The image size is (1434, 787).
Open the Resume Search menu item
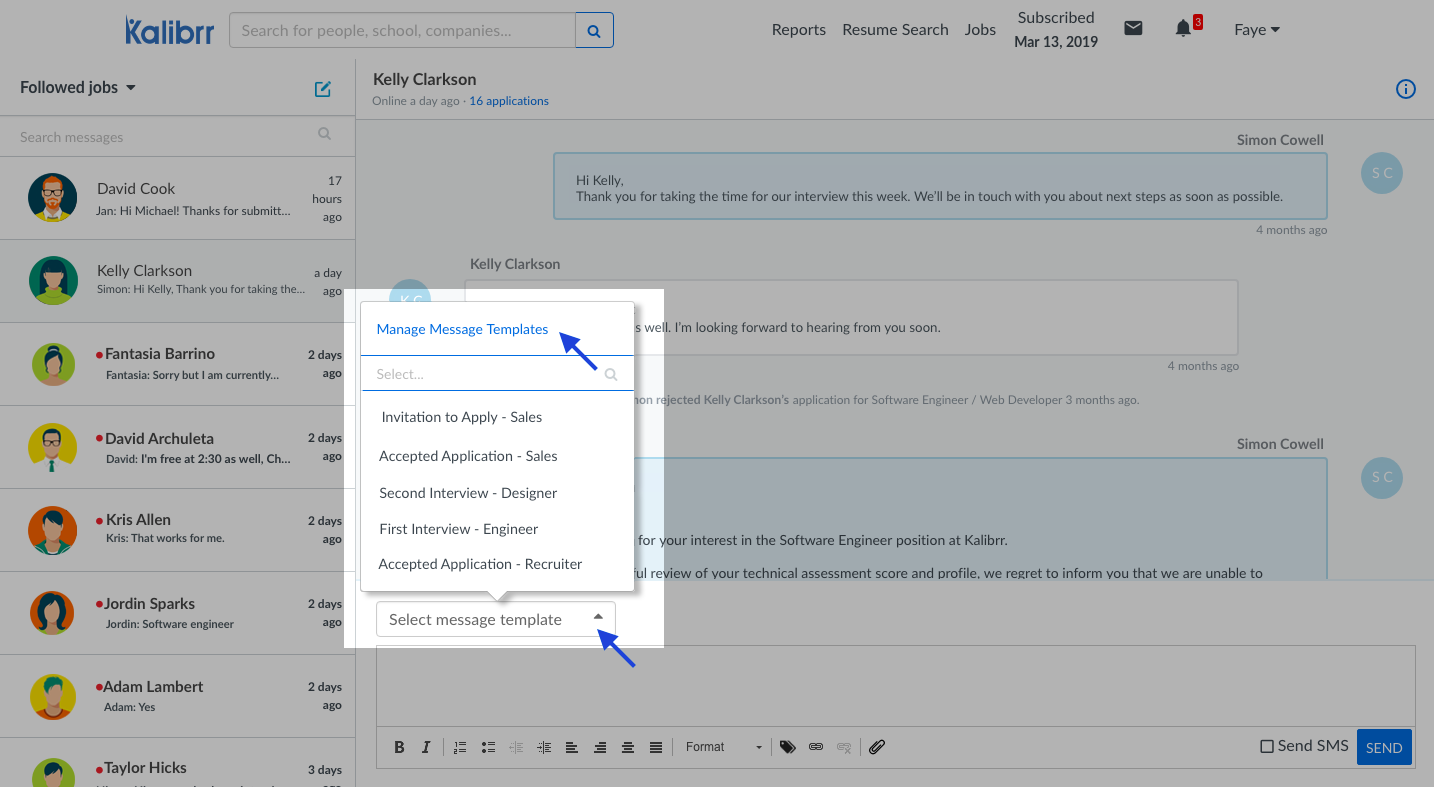895,29
